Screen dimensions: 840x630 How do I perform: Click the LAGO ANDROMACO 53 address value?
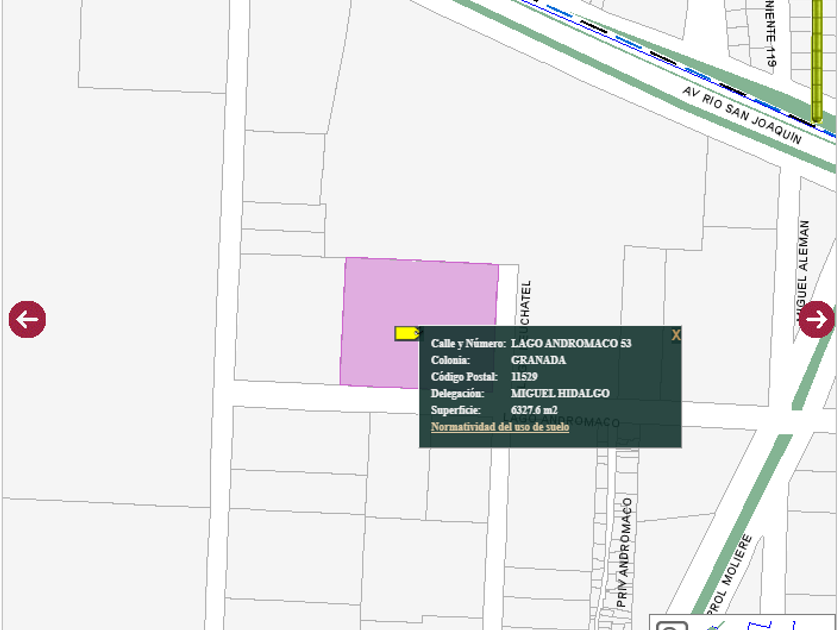(571, 344)
